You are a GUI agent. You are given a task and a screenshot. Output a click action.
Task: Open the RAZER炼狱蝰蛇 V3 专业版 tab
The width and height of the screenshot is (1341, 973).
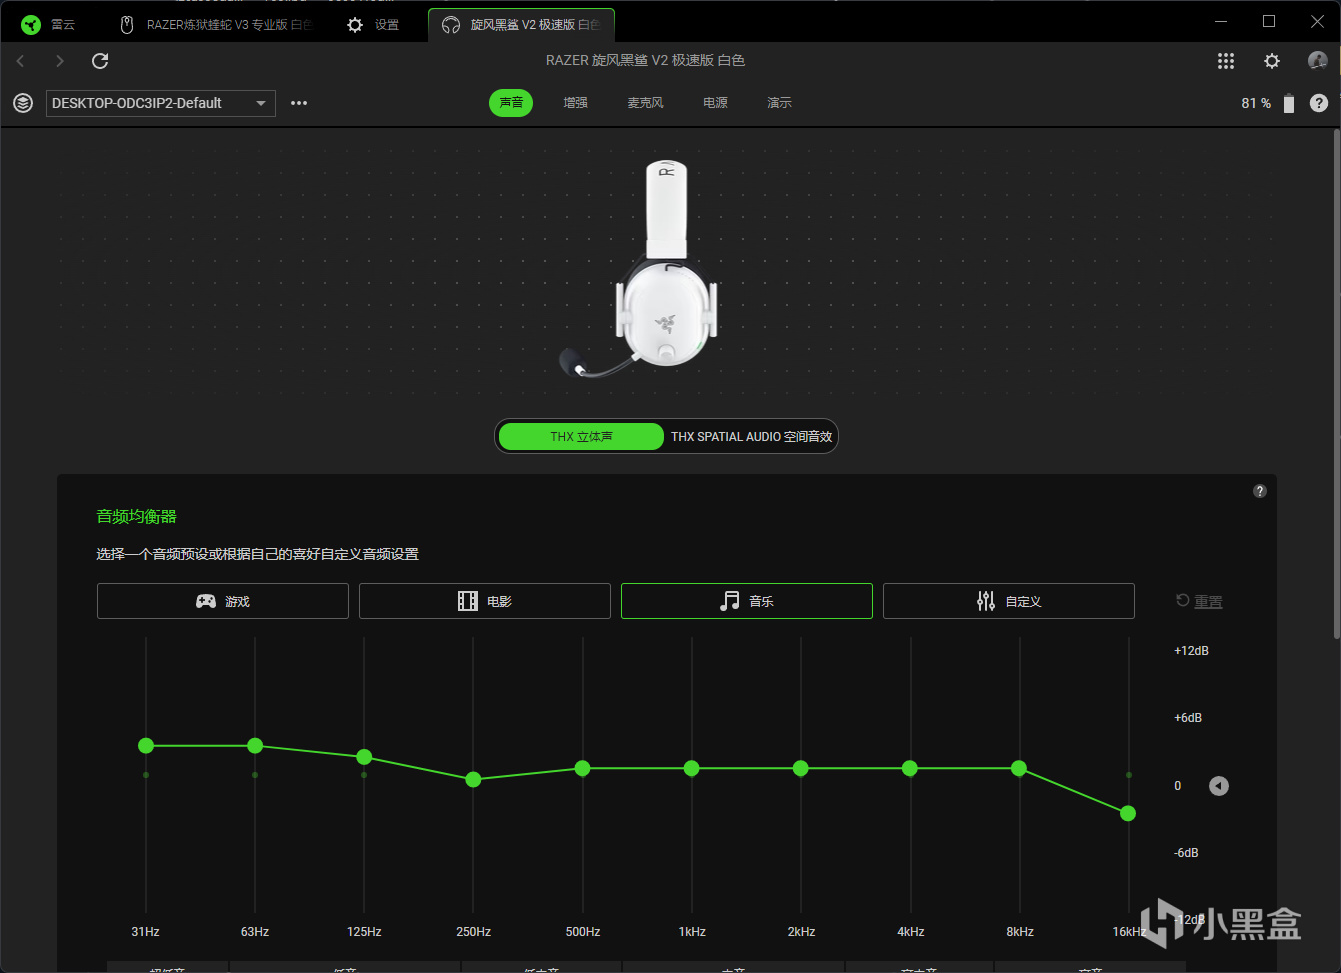pyautogui.click(x=216, y=25)
